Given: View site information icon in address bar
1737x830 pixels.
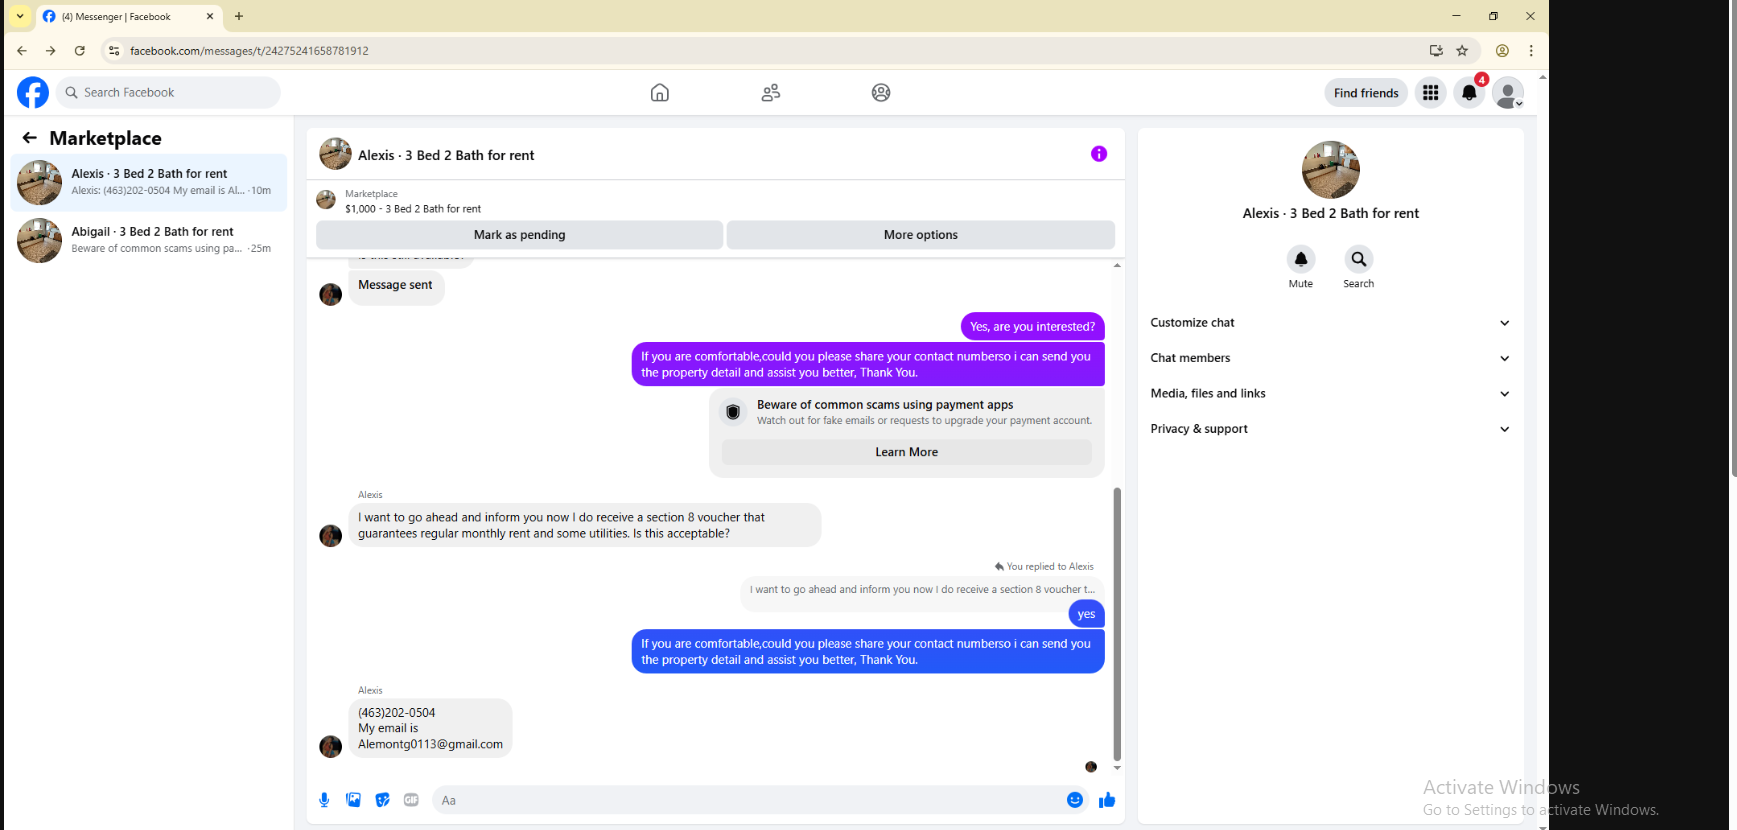Looking at the screenshot, I should [x=114, y=51].
